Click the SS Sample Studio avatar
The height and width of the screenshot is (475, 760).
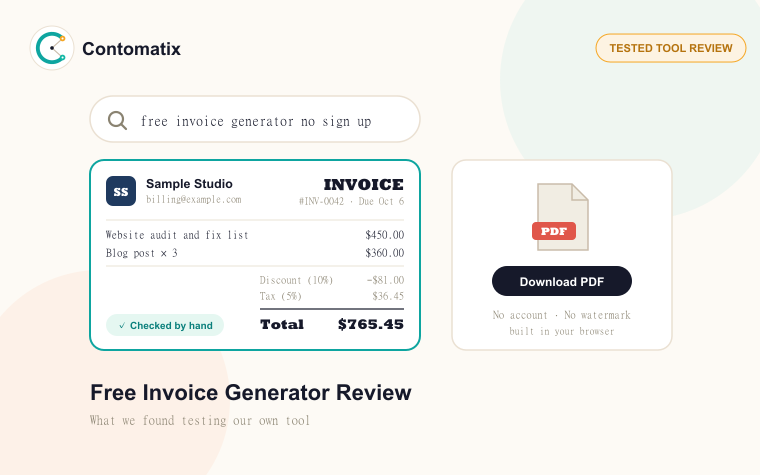click(x=121, y=191)
